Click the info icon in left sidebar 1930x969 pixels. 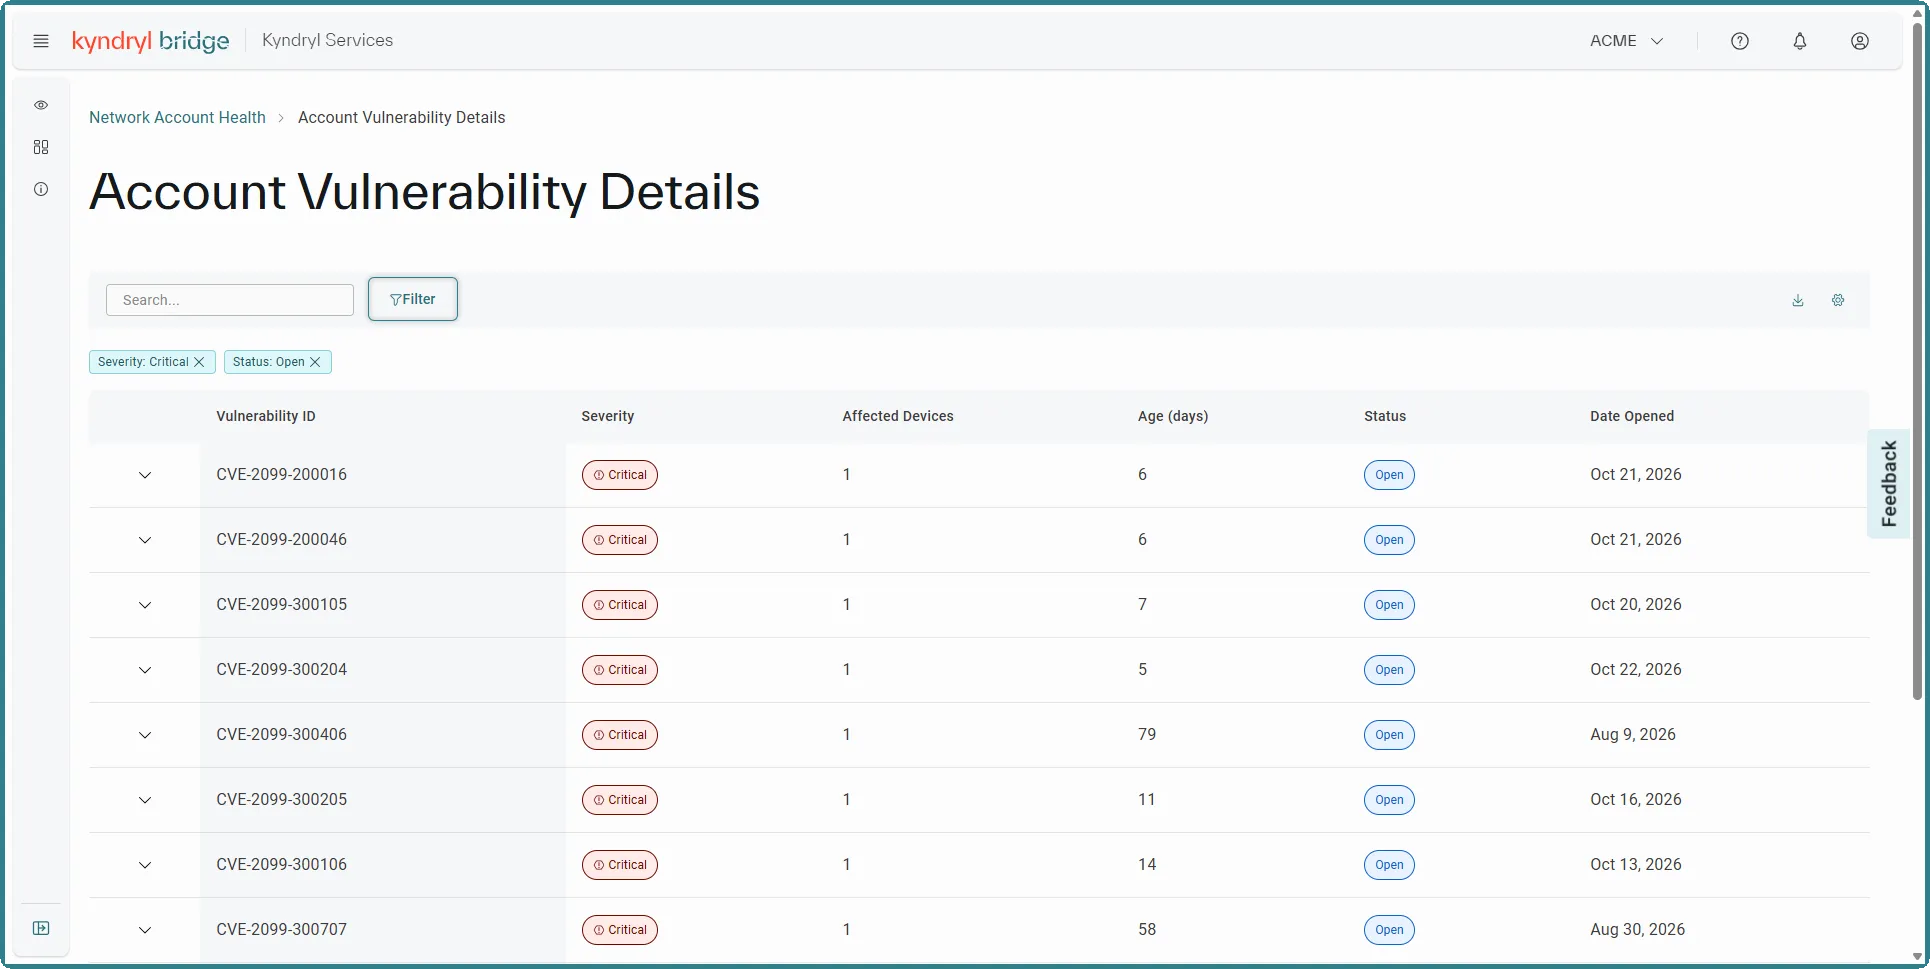41,189
